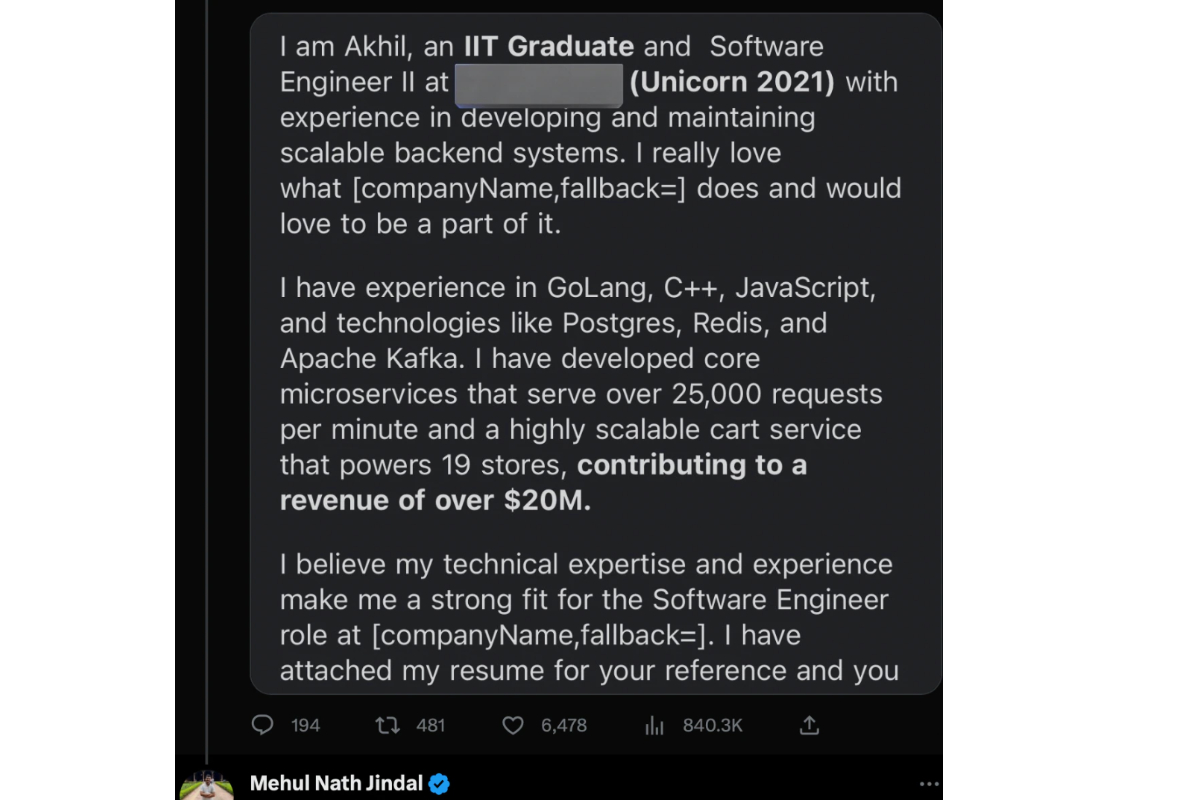
Task: Click the share upload arrow icon
Action: tap(810, 725)
